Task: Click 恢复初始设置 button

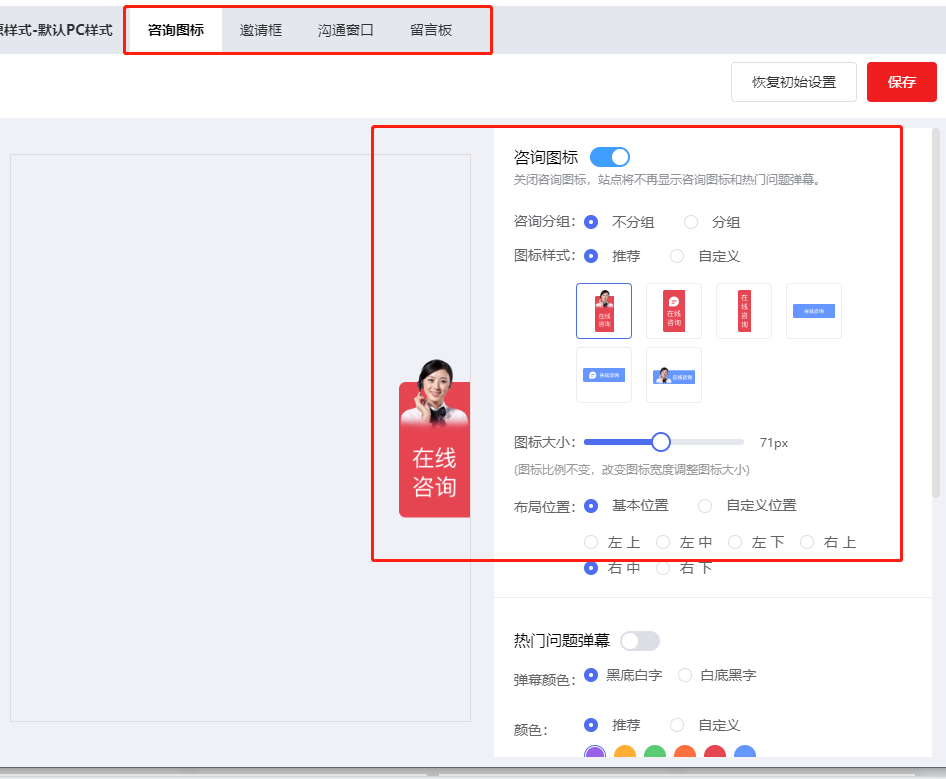Action: tap(794, 82)
